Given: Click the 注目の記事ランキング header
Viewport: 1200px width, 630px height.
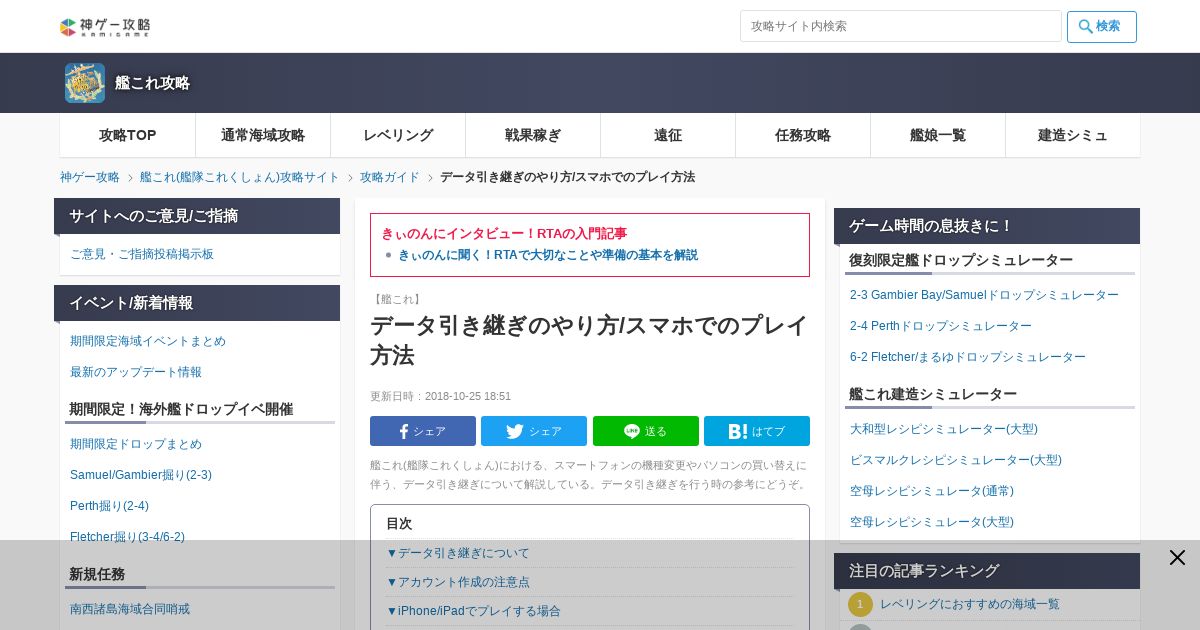Looking at the screenshot, I should [987, 571].
